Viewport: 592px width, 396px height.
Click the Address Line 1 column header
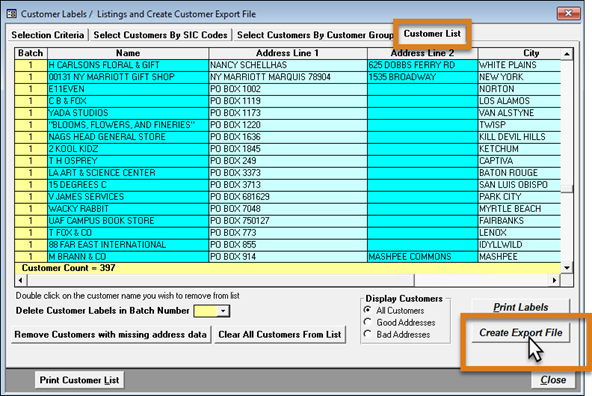click(288, 53)
